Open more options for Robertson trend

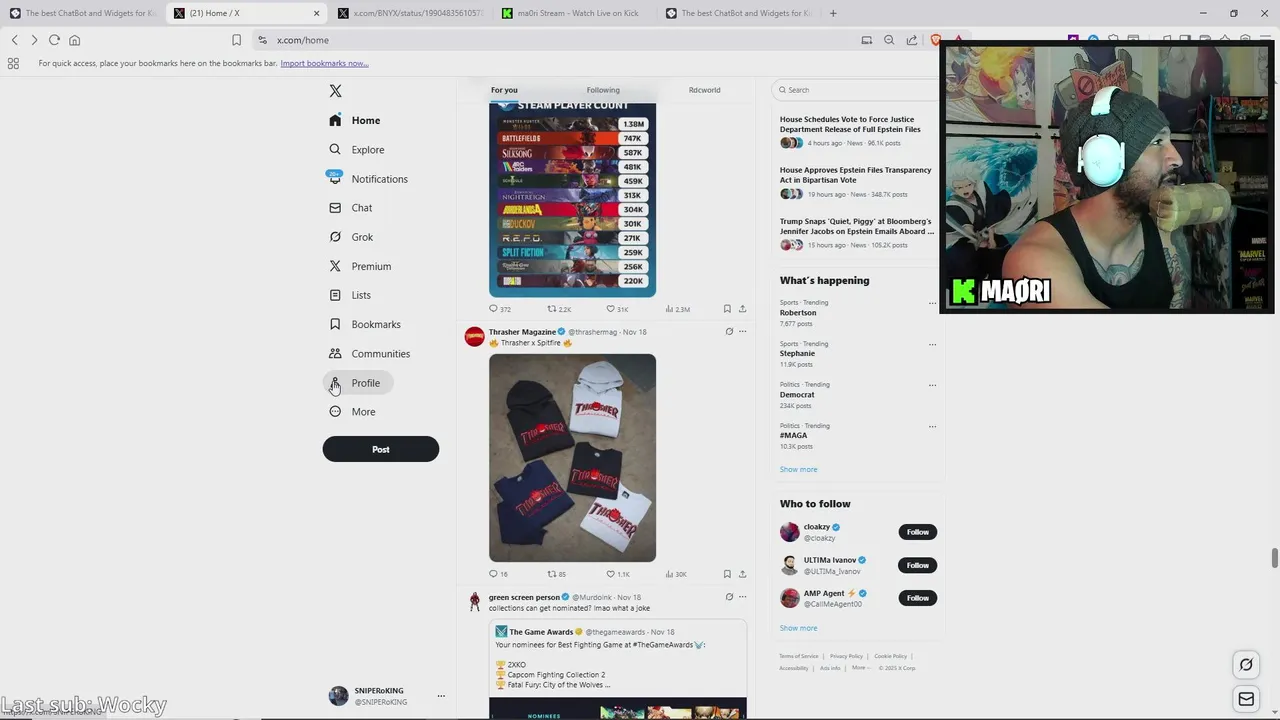(x=932, y=303)
